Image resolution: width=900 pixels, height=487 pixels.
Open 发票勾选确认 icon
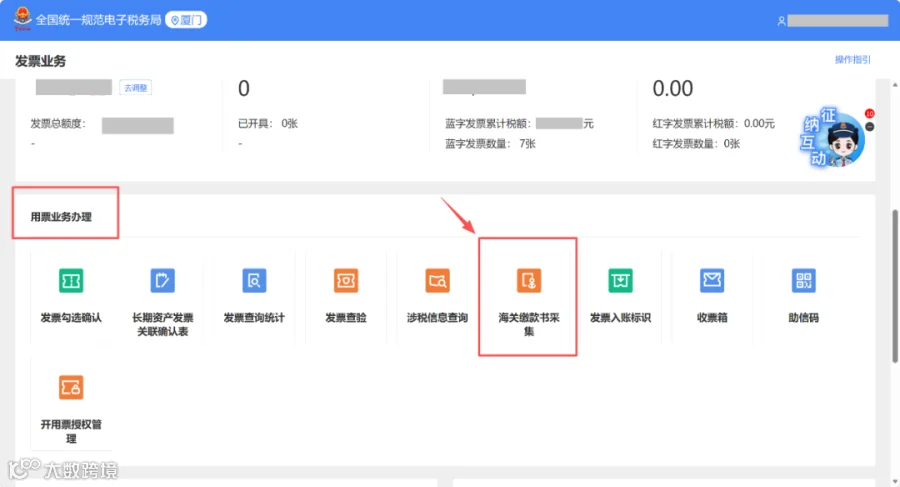point(71,281)
